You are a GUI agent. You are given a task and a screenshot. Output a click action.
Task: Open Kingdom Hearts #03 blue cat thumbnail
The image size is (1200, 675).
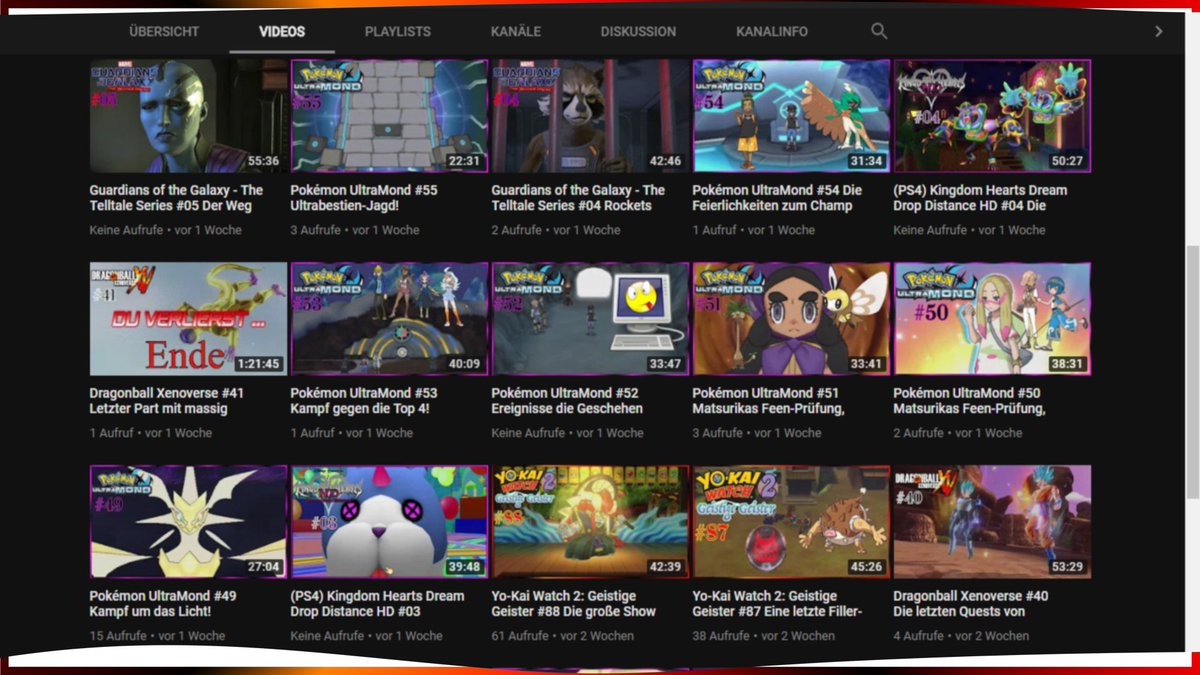(x=389, y=522)
